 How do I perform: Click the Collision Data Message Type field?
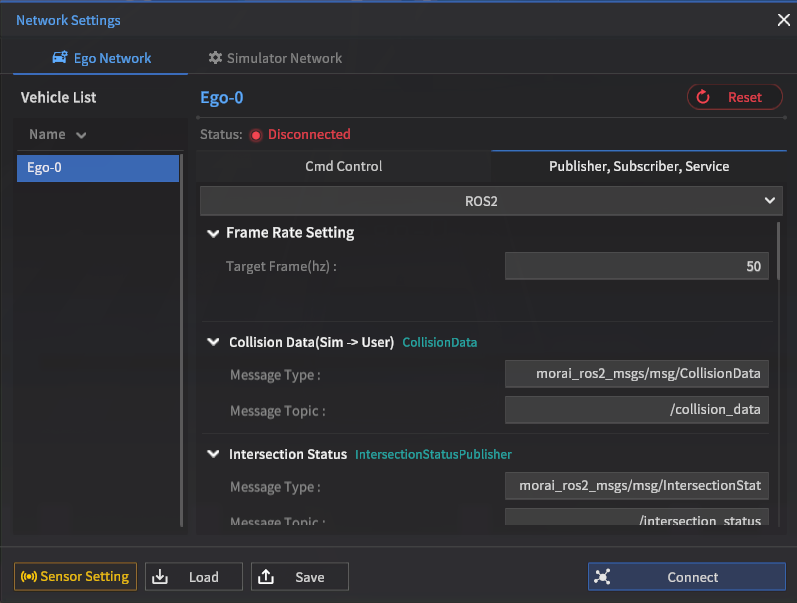636,374
